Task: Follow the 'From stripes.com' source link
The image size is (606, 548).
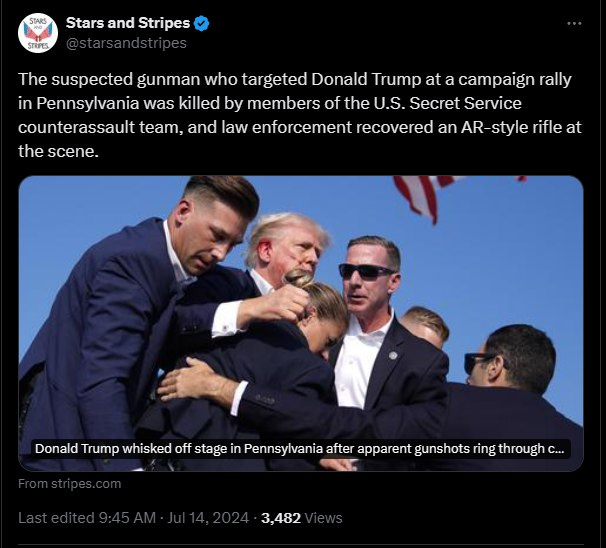Action: click(x=70, y=483)
